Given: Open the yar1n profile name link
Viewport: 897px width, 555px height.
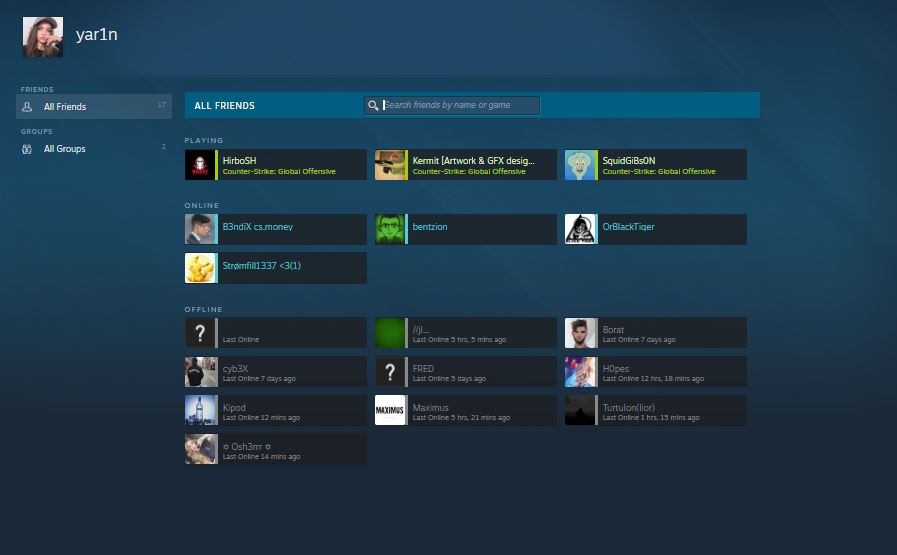Looking at the screenshot, I should coord(97,35).
